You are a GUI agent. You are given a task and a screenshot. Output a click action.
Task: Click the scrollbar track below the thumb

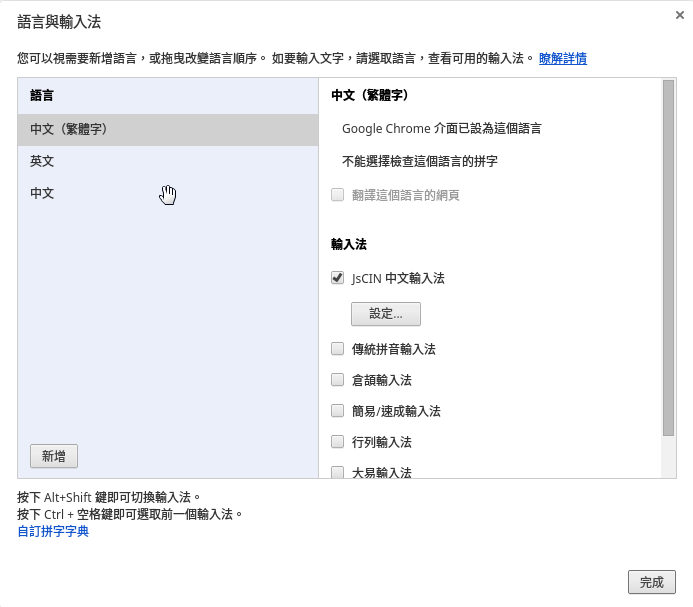point(668,457)
